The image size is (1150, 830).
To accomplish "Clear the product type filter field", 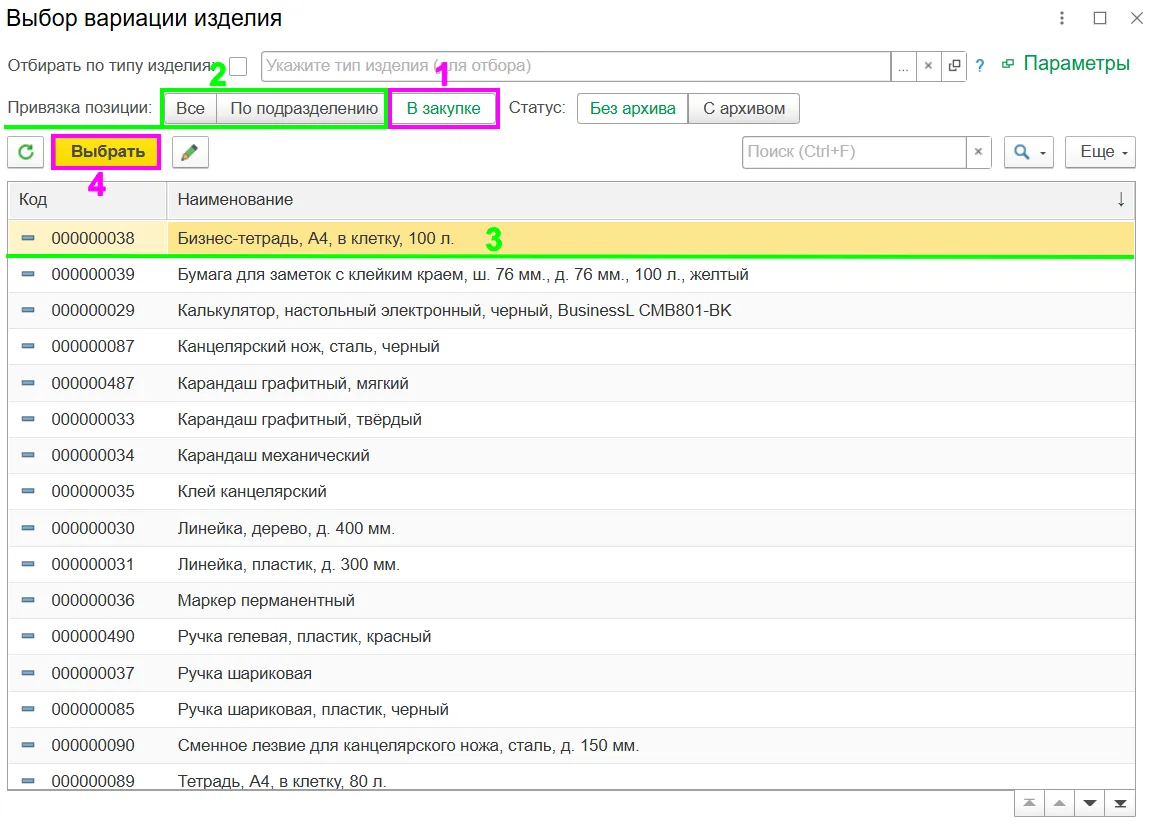I will point(928,66).
